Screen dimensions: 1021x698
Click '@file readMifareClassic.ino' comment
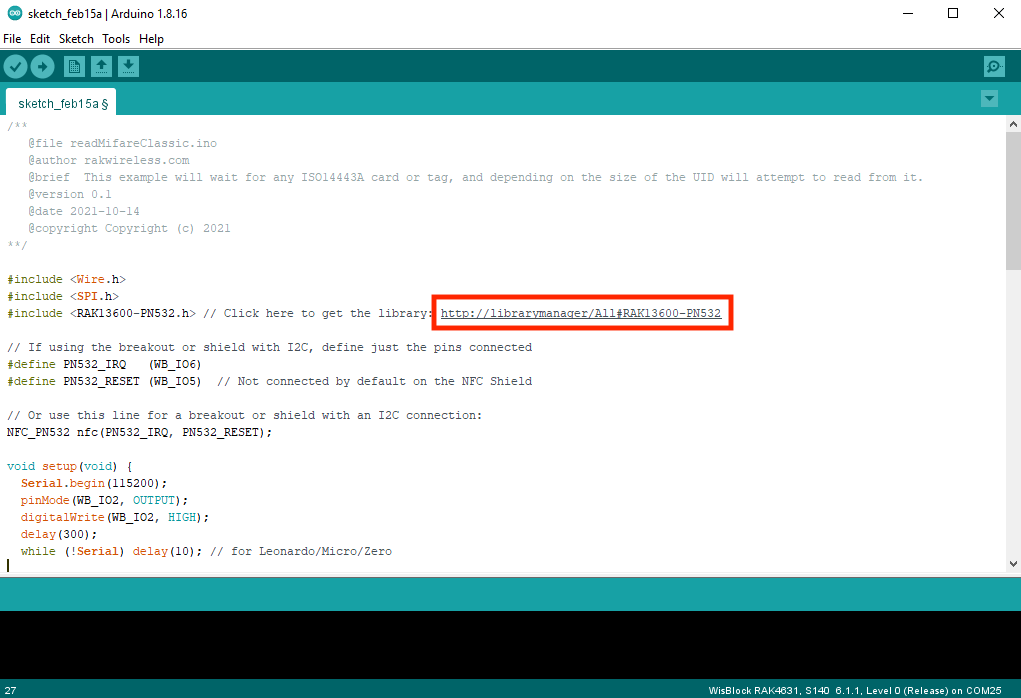tap(122, 143)
